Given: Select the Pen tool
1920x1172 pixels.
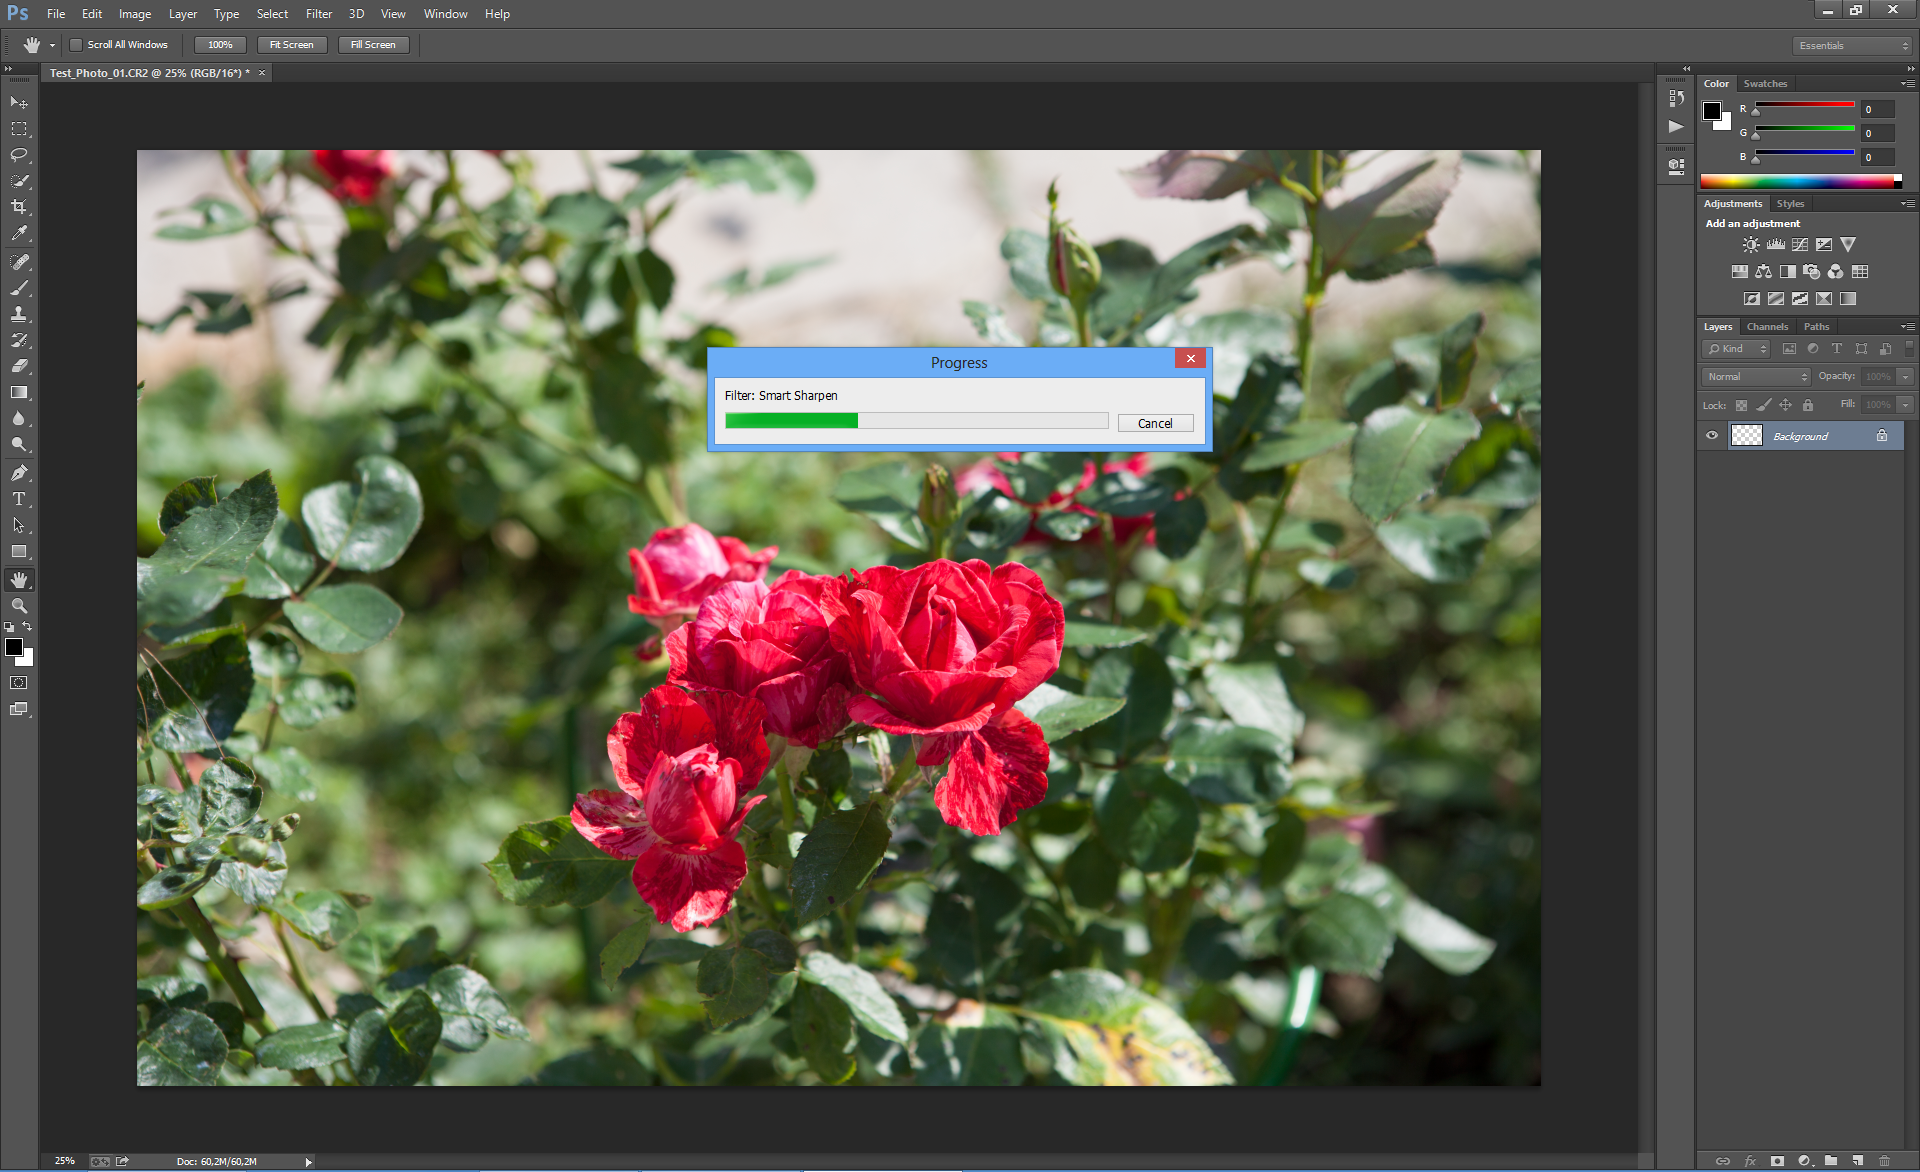Looking at the screenshot, I should 19,473.
